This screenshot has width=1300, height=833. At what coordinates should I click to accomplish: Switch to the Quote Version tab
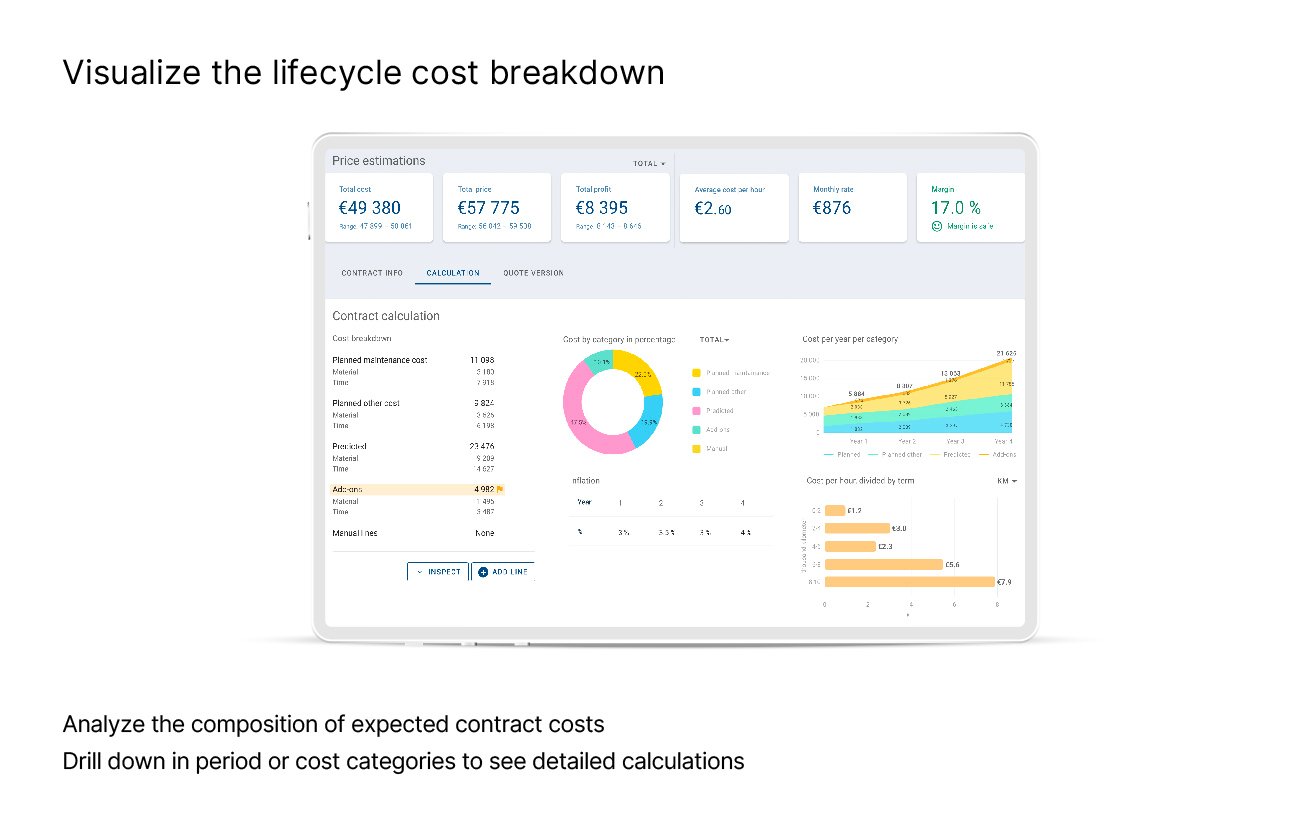[x=533, y=273]
